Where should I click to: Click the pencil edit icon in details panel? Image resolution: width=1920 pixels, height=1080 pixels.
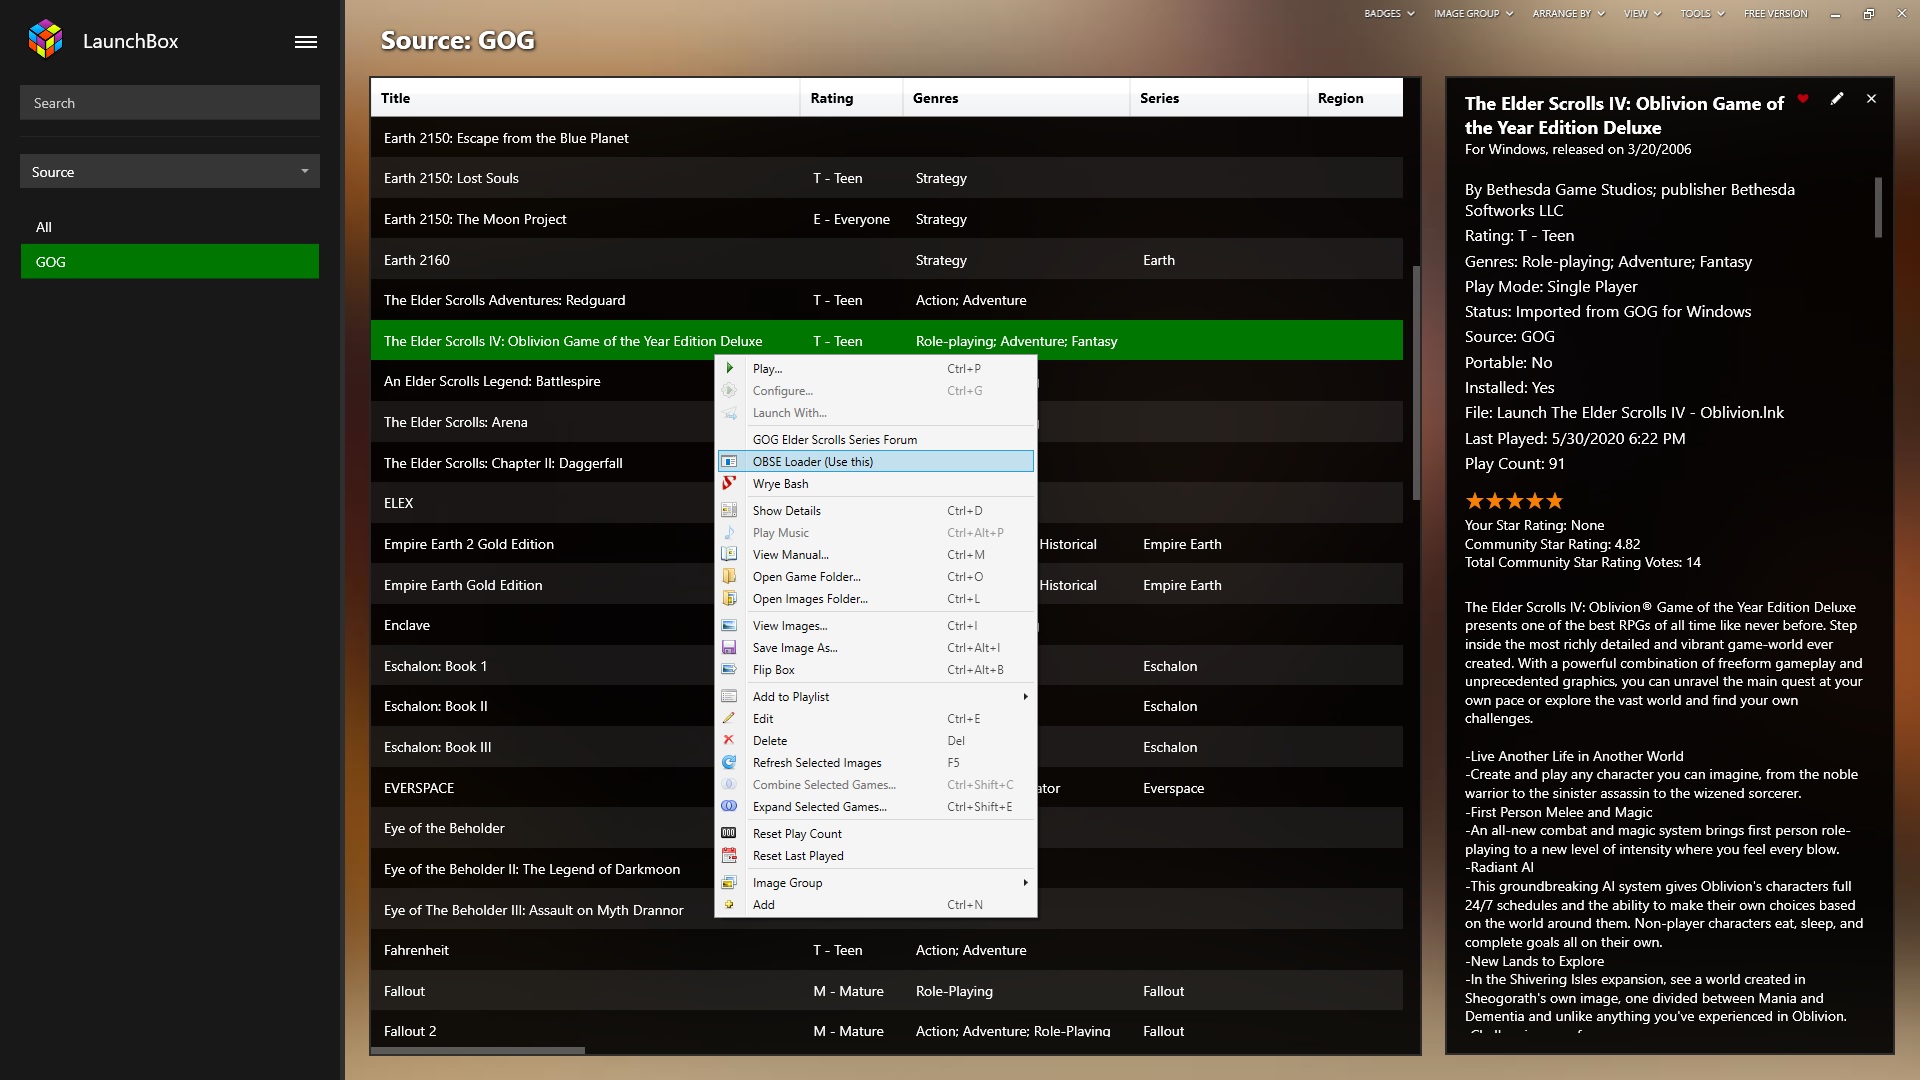point(1837,99)
